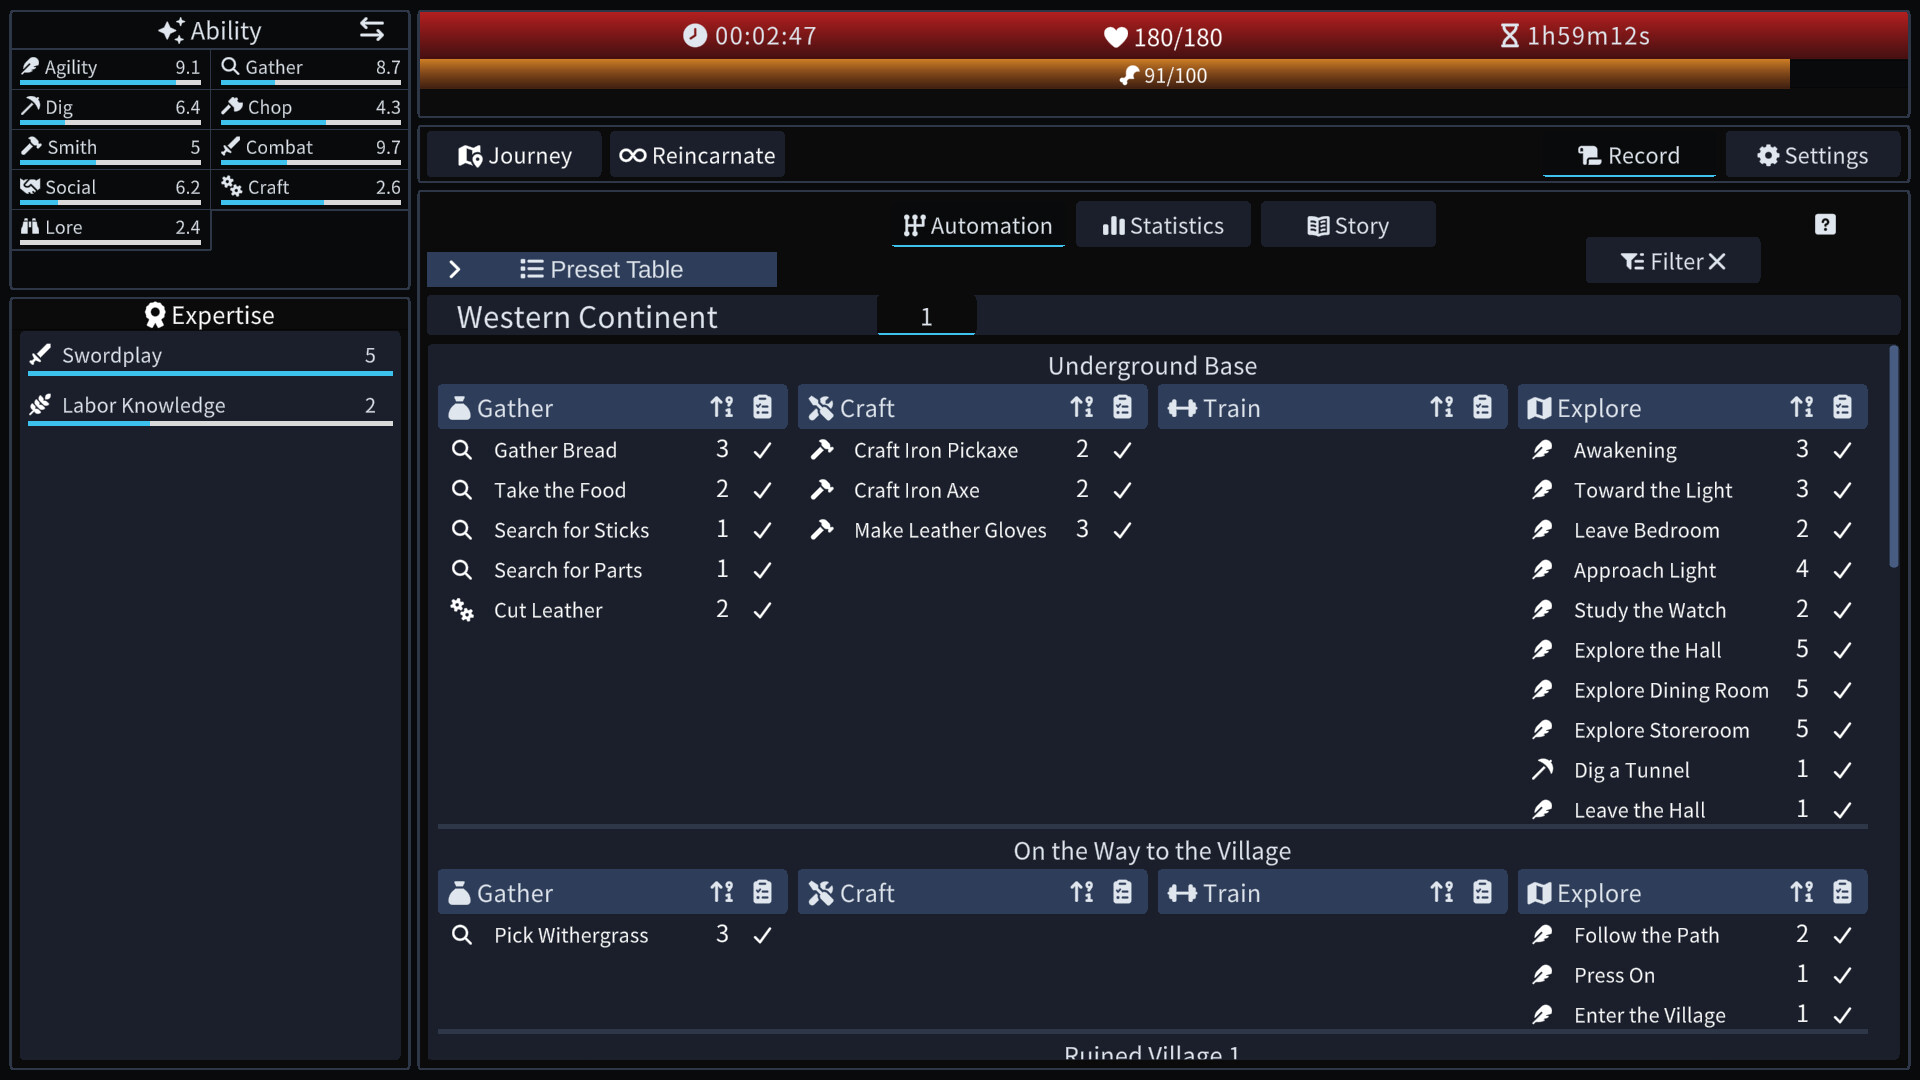Open the Filter control

coord(1673,261)
